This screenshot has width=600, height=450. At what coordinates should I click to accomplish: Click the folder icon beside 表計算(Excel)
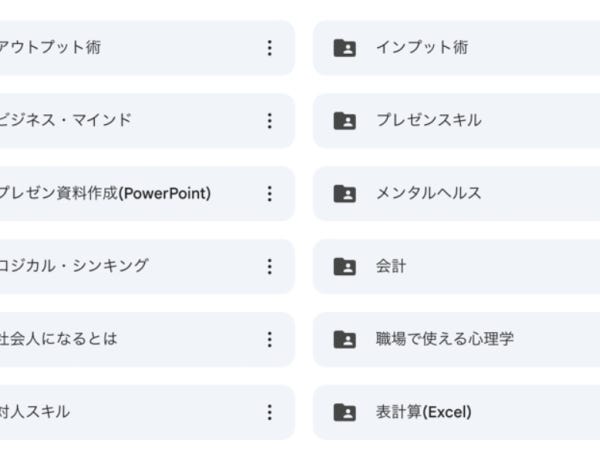click(x=344, y=412)
